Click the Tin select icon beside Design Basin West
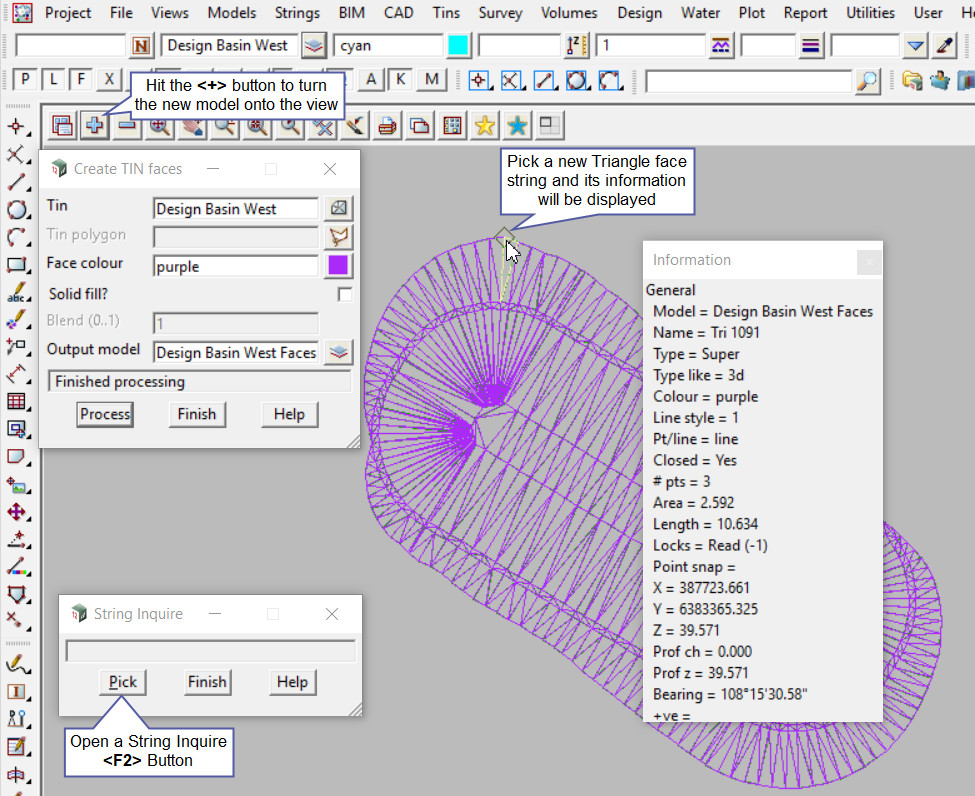Screen dimensions: 975x796 click(340, 208)
